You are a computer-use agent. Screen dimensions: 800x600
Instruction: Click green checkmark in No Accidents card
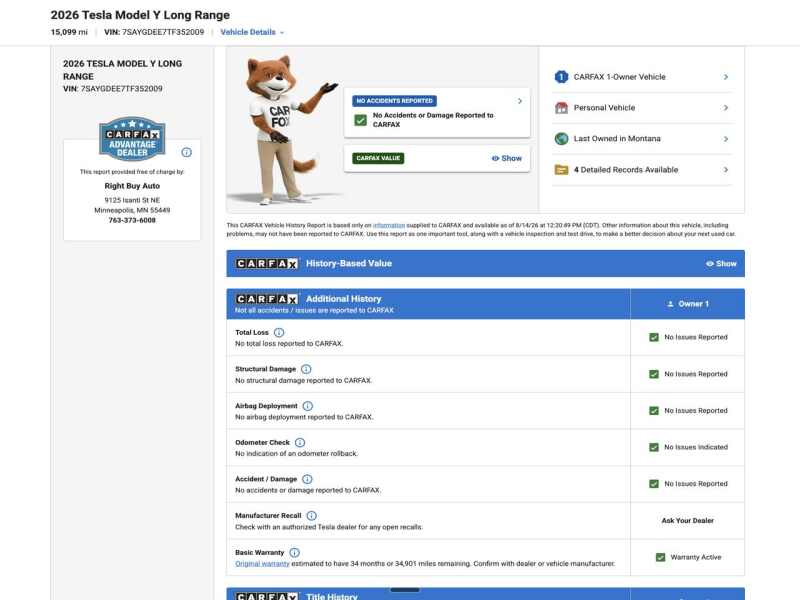[x=361, y=120]
